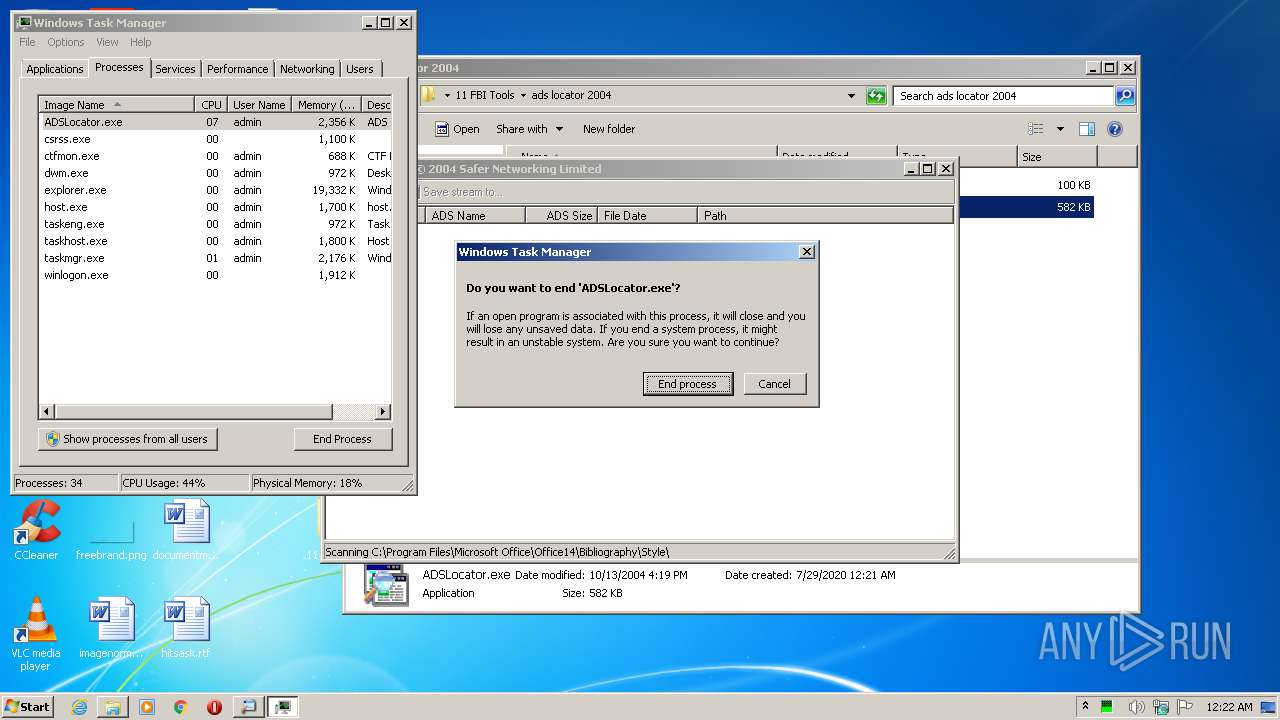Open the VLC media player desktop shortcut

pyautogui.click(x=36, y=634)
